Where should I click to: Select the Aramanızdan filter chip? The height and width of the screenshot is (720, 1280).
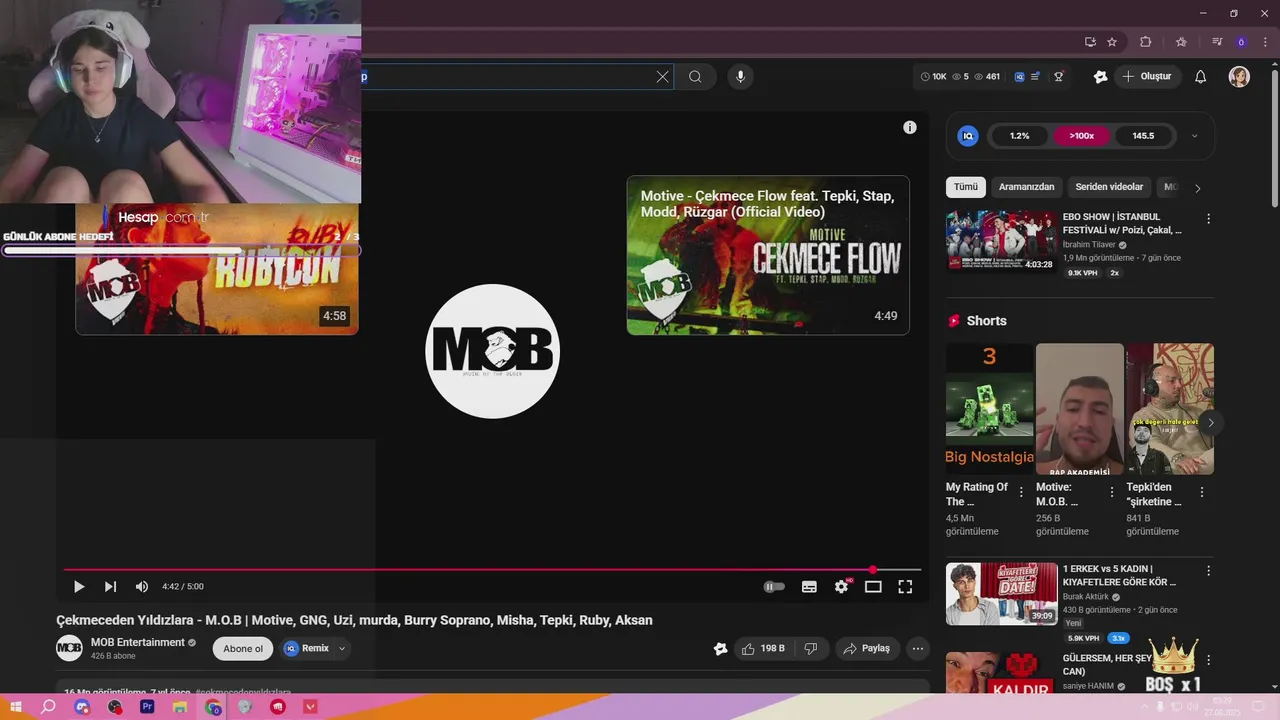pyautogui.click(x=1026, y=187)
